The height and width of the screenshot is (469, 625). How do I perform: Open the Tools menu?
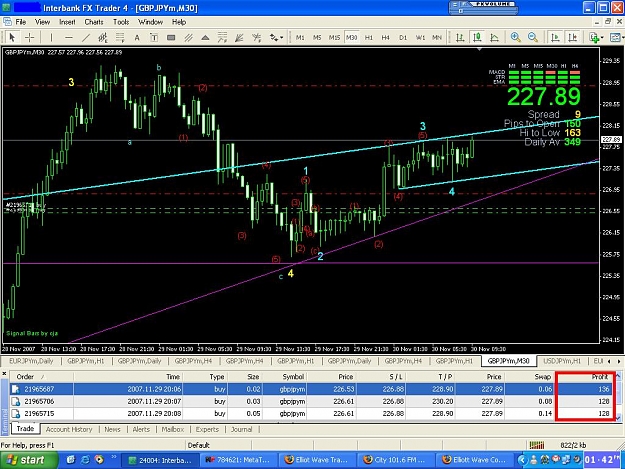pos(121,22)
